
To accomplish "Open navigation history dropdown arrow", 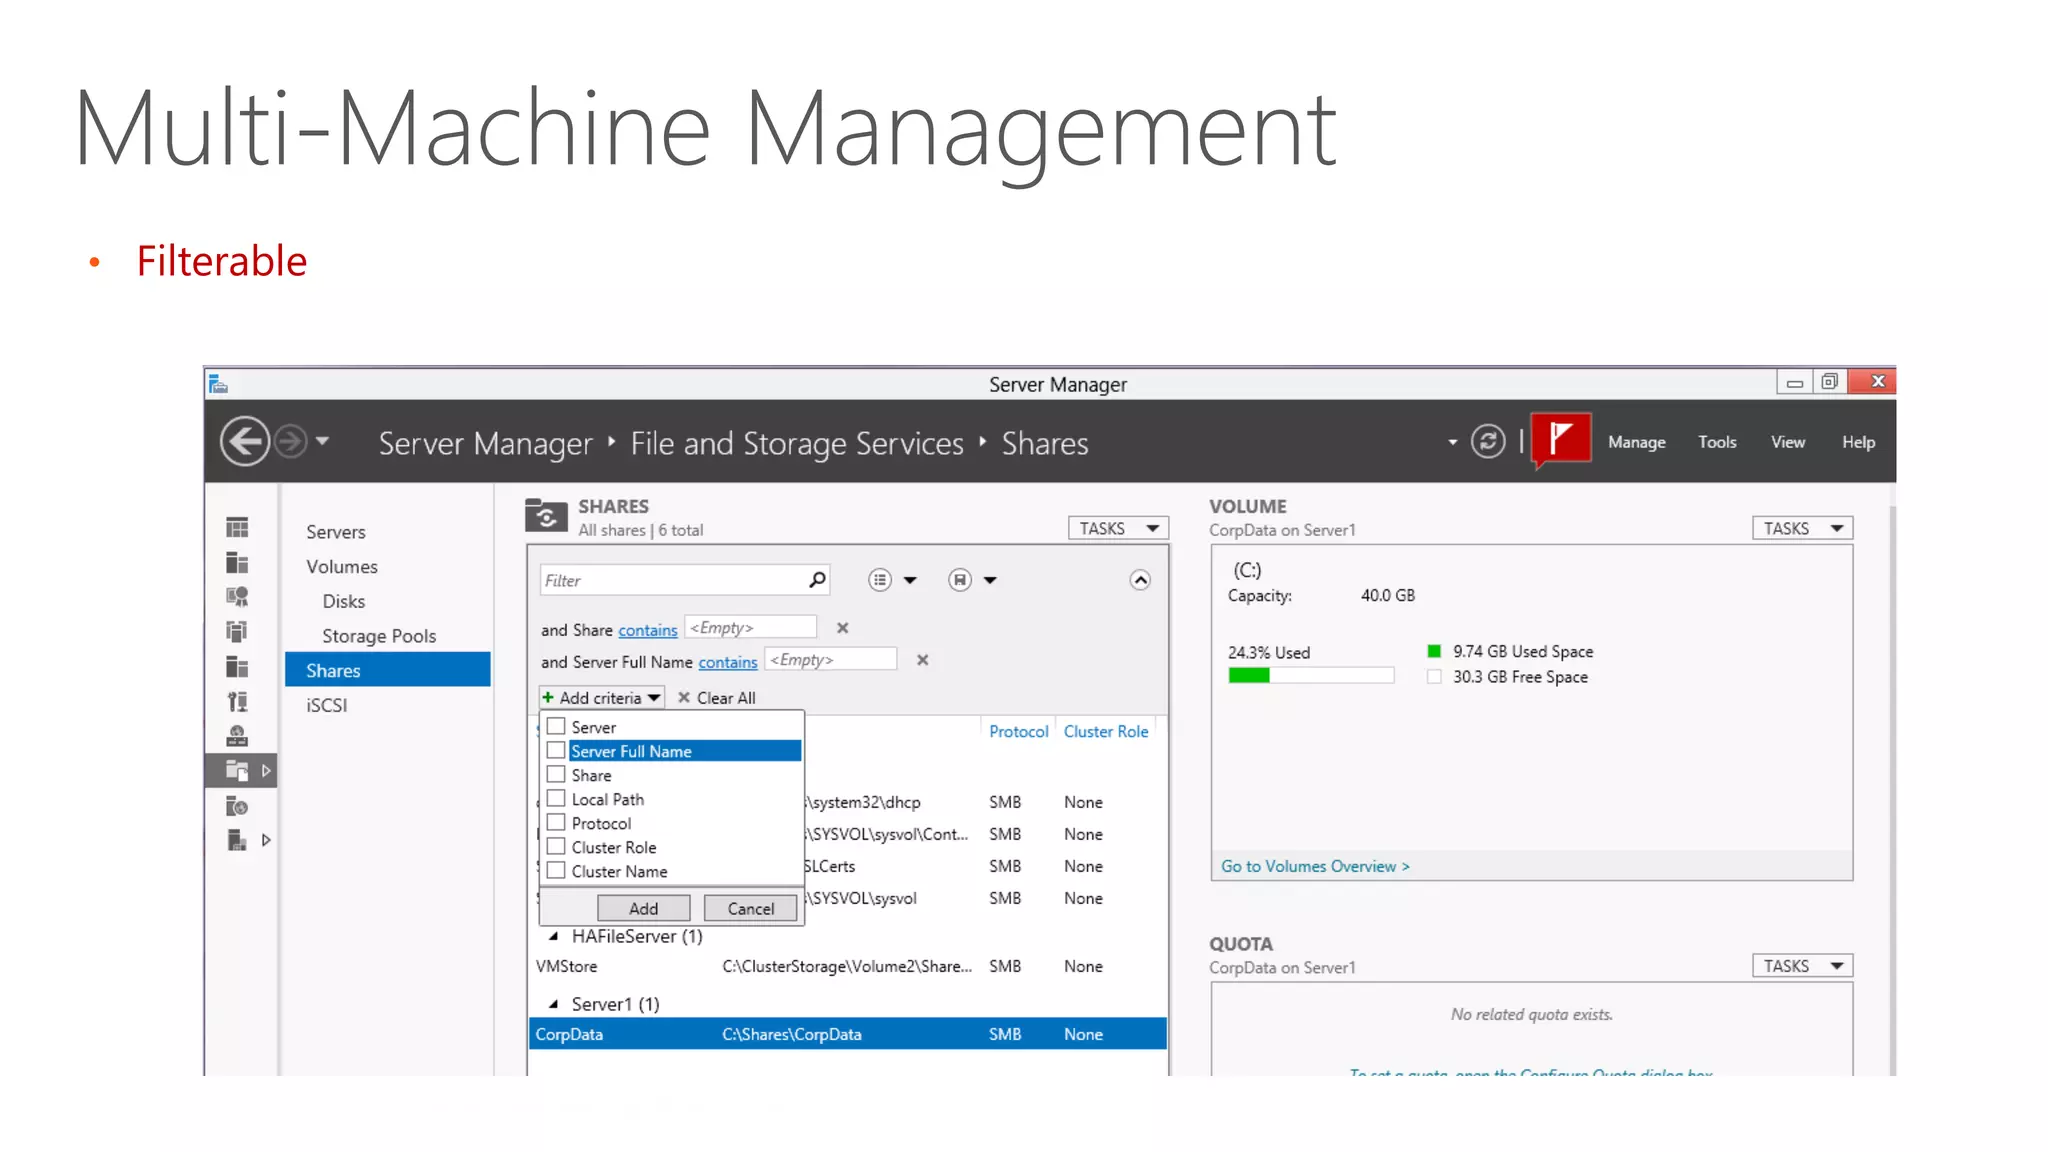I will point(322,440).
